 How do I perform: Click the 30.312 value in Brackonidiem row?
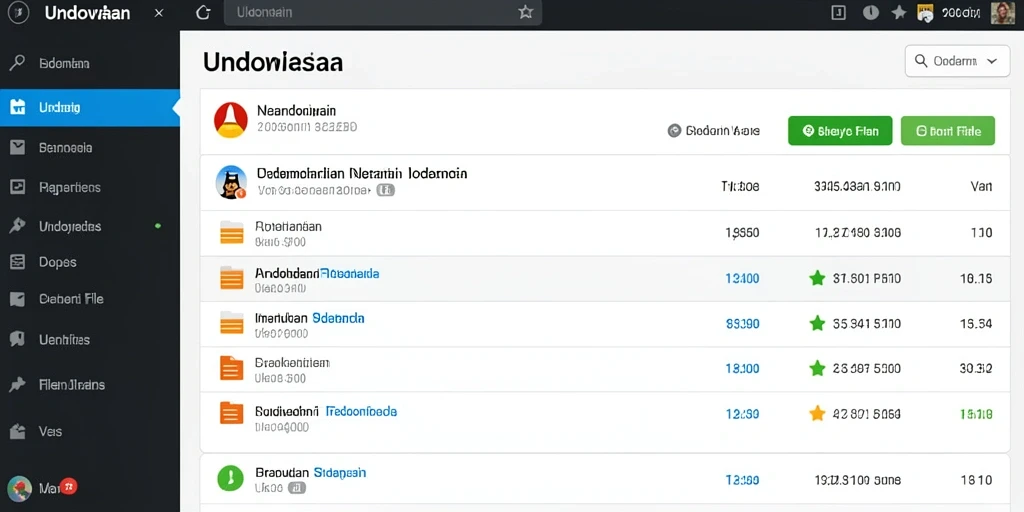pos(976,368)
